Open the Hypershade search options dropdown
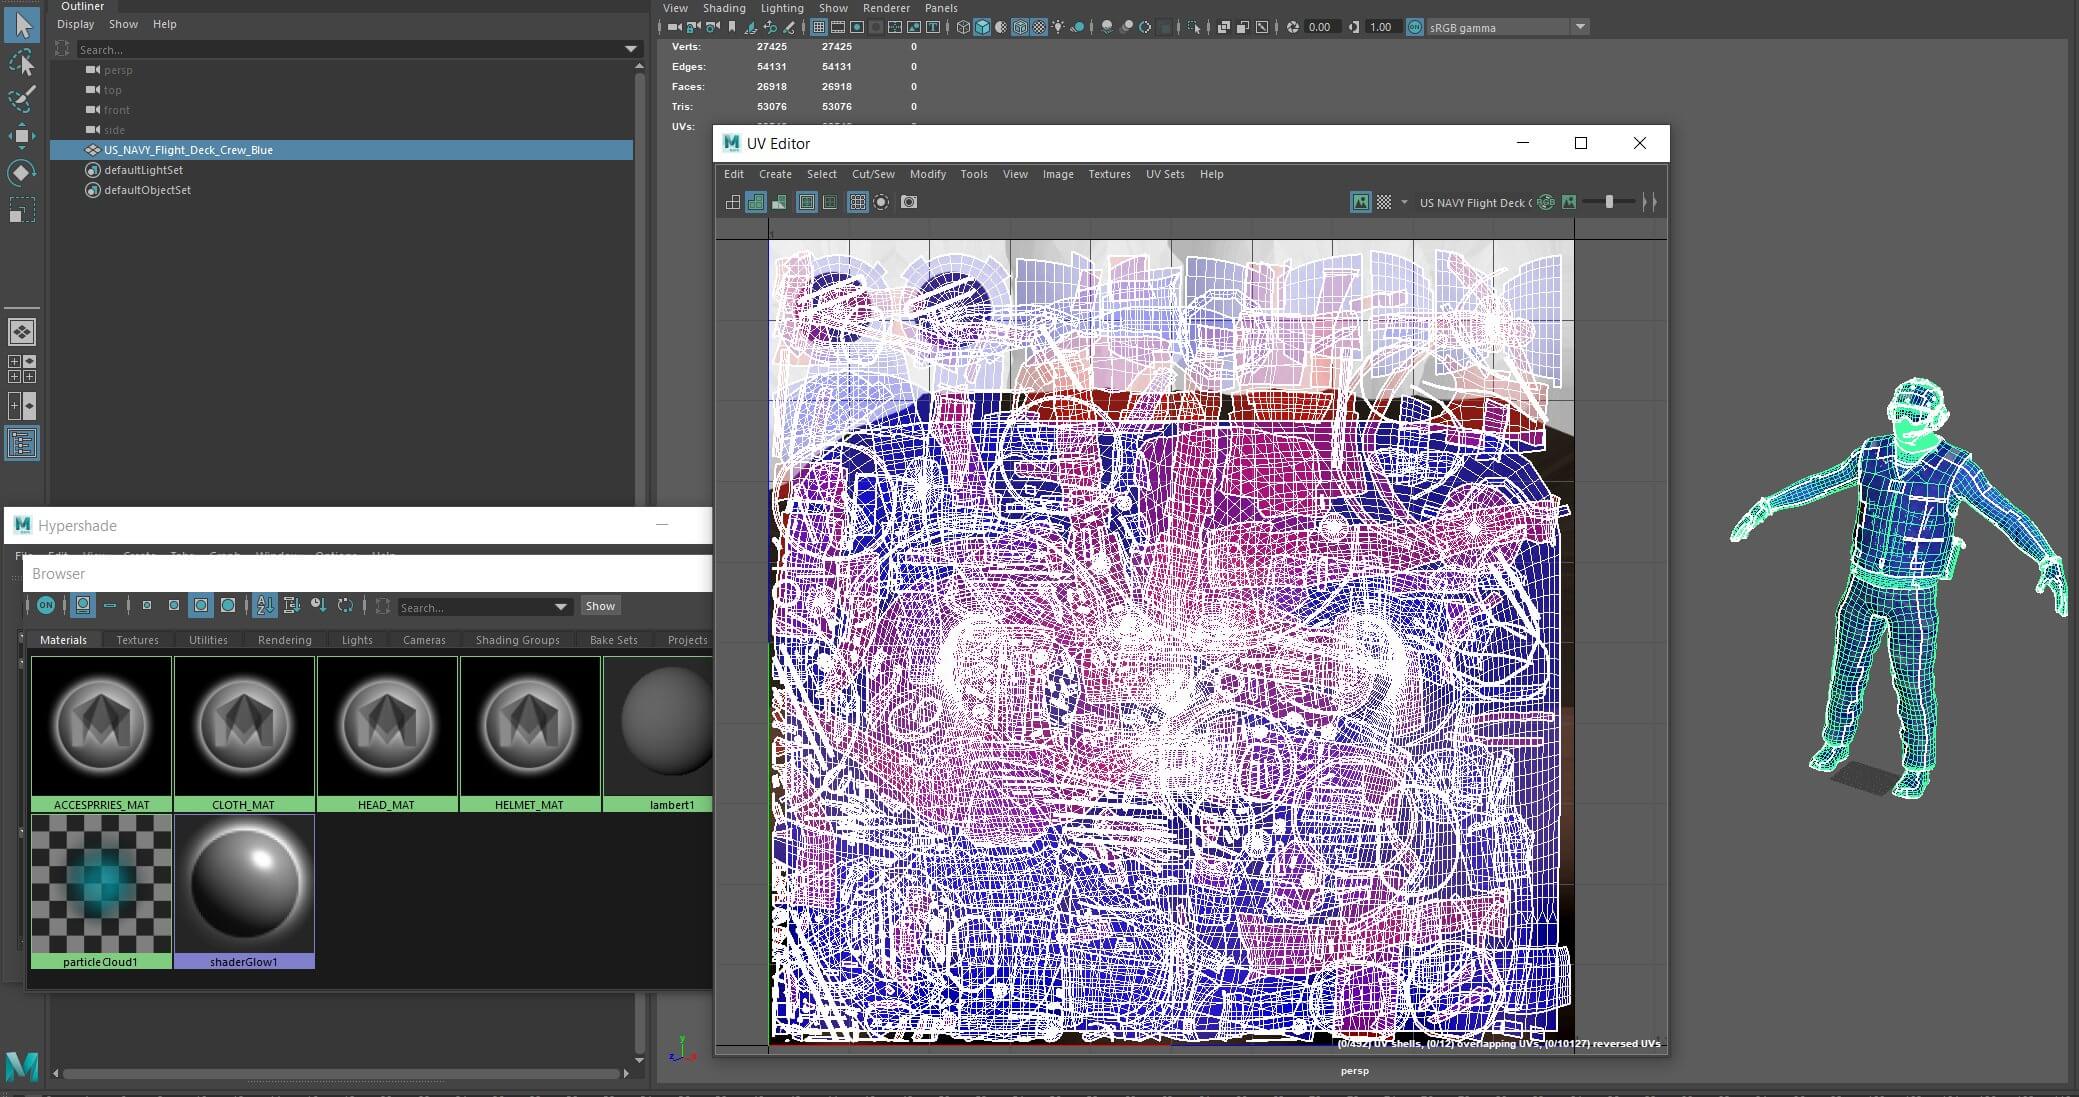 point(560,607)
